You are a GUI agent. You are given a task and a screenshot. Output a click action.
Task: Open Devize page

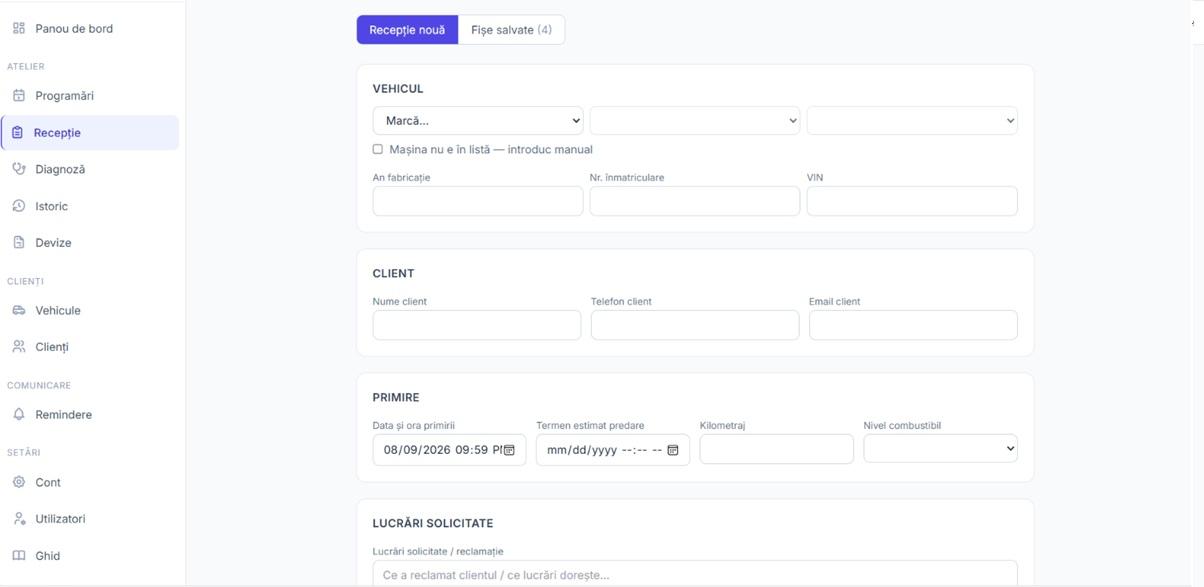pyautogui.click(x=90, y=242)
